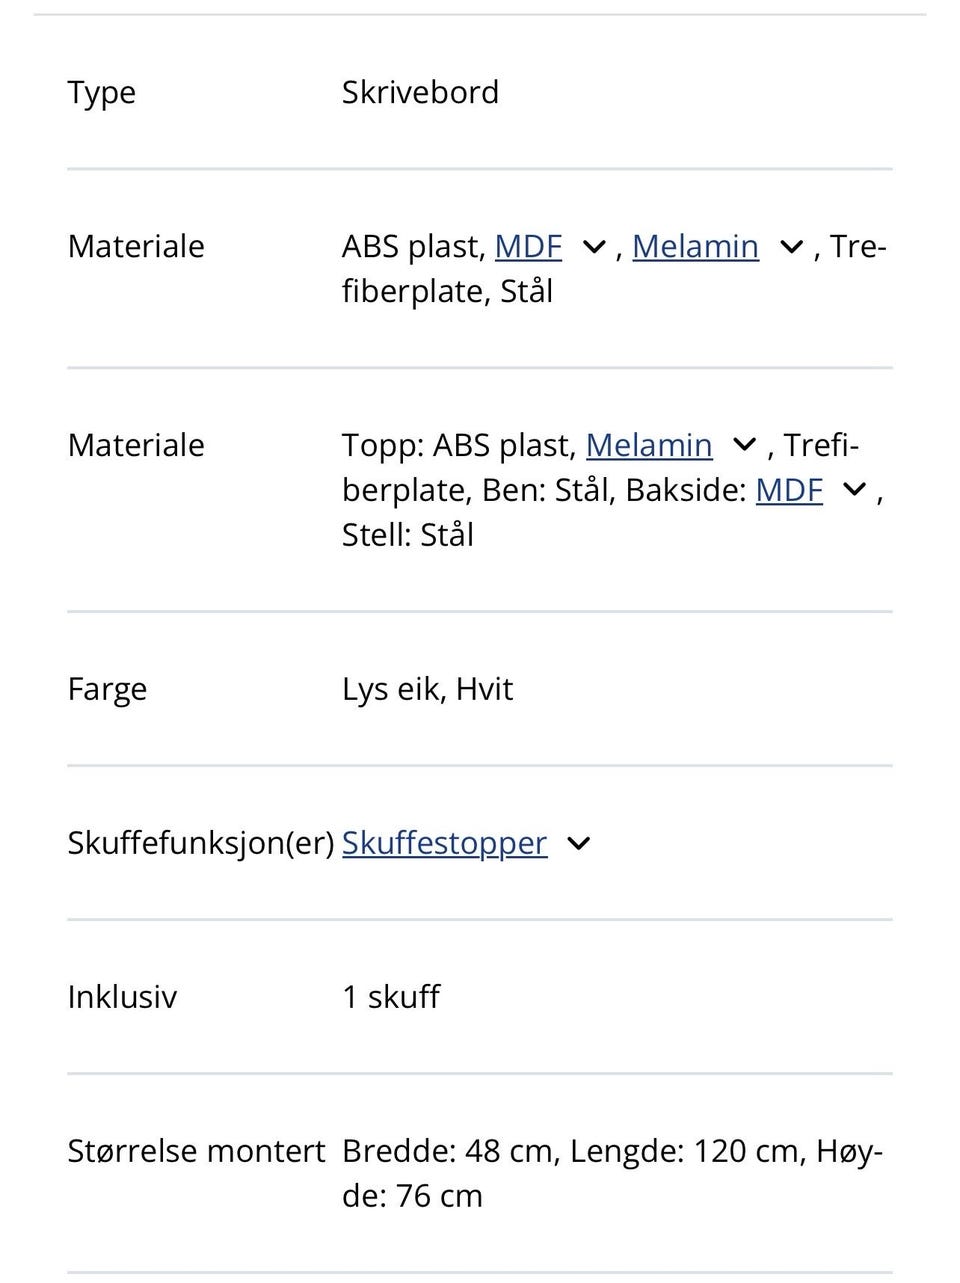This screenshot has height=1283, width=960.
Task: Open the MDF link after ABS plast
Action: pos(528,246)
